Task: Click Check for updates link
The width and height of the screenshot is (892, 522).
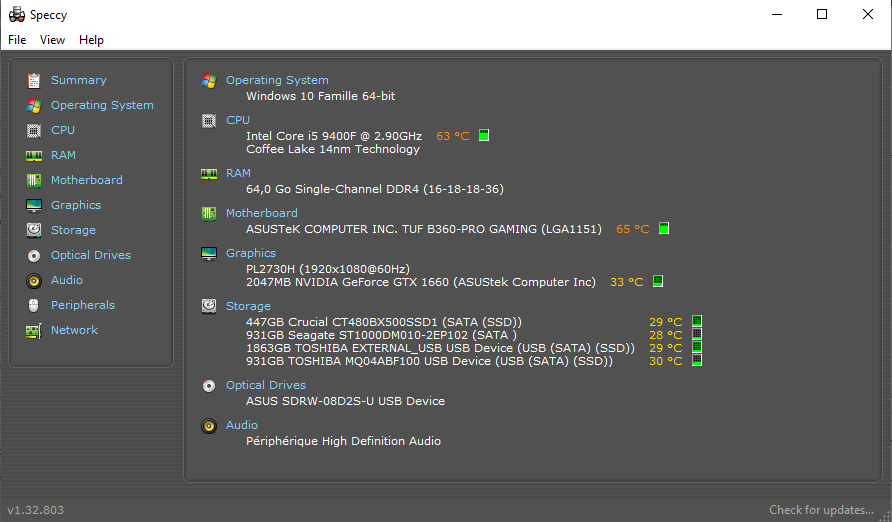Action: click(821, 509)
